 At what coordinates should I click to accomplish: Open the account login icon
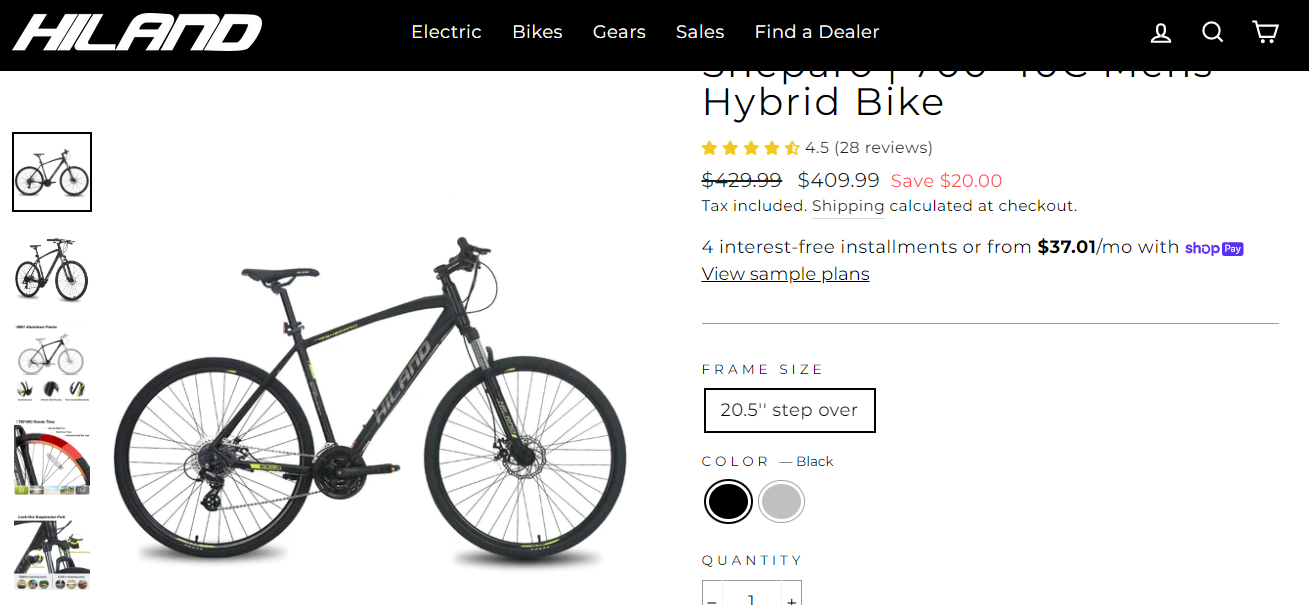(x=1161, y=33)
